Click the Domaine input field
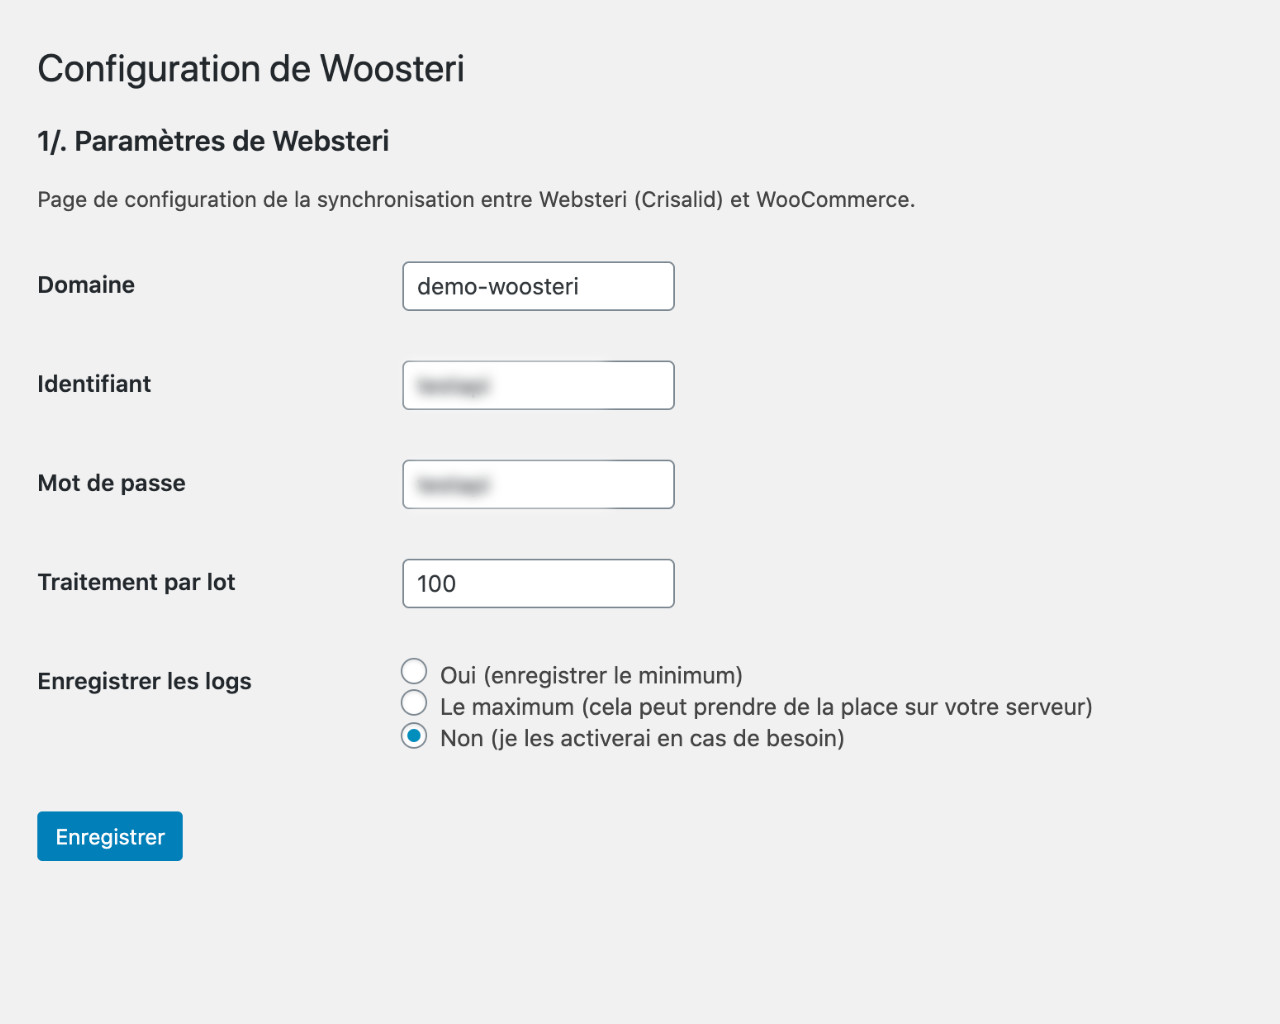This screenshot has width=1280, height=1024. pos(538,286)
